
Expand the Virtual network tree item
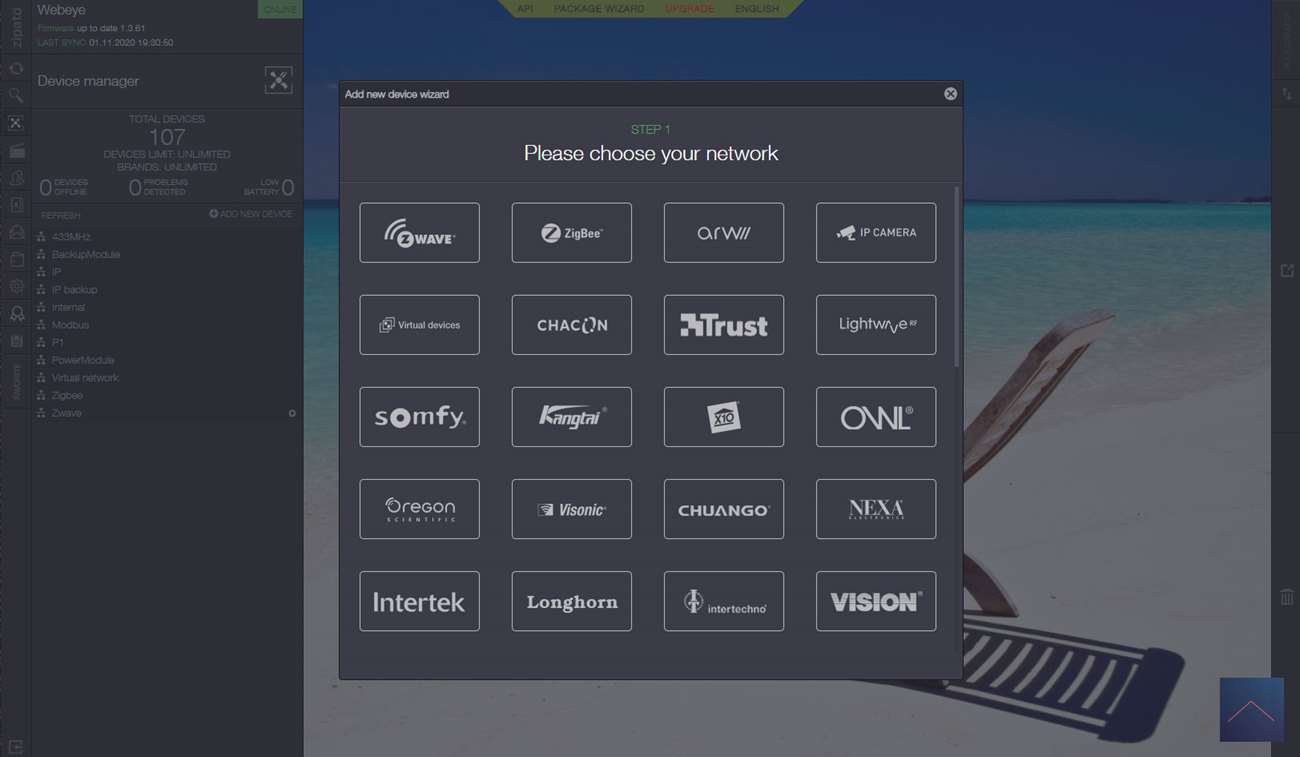pos(85,378)
